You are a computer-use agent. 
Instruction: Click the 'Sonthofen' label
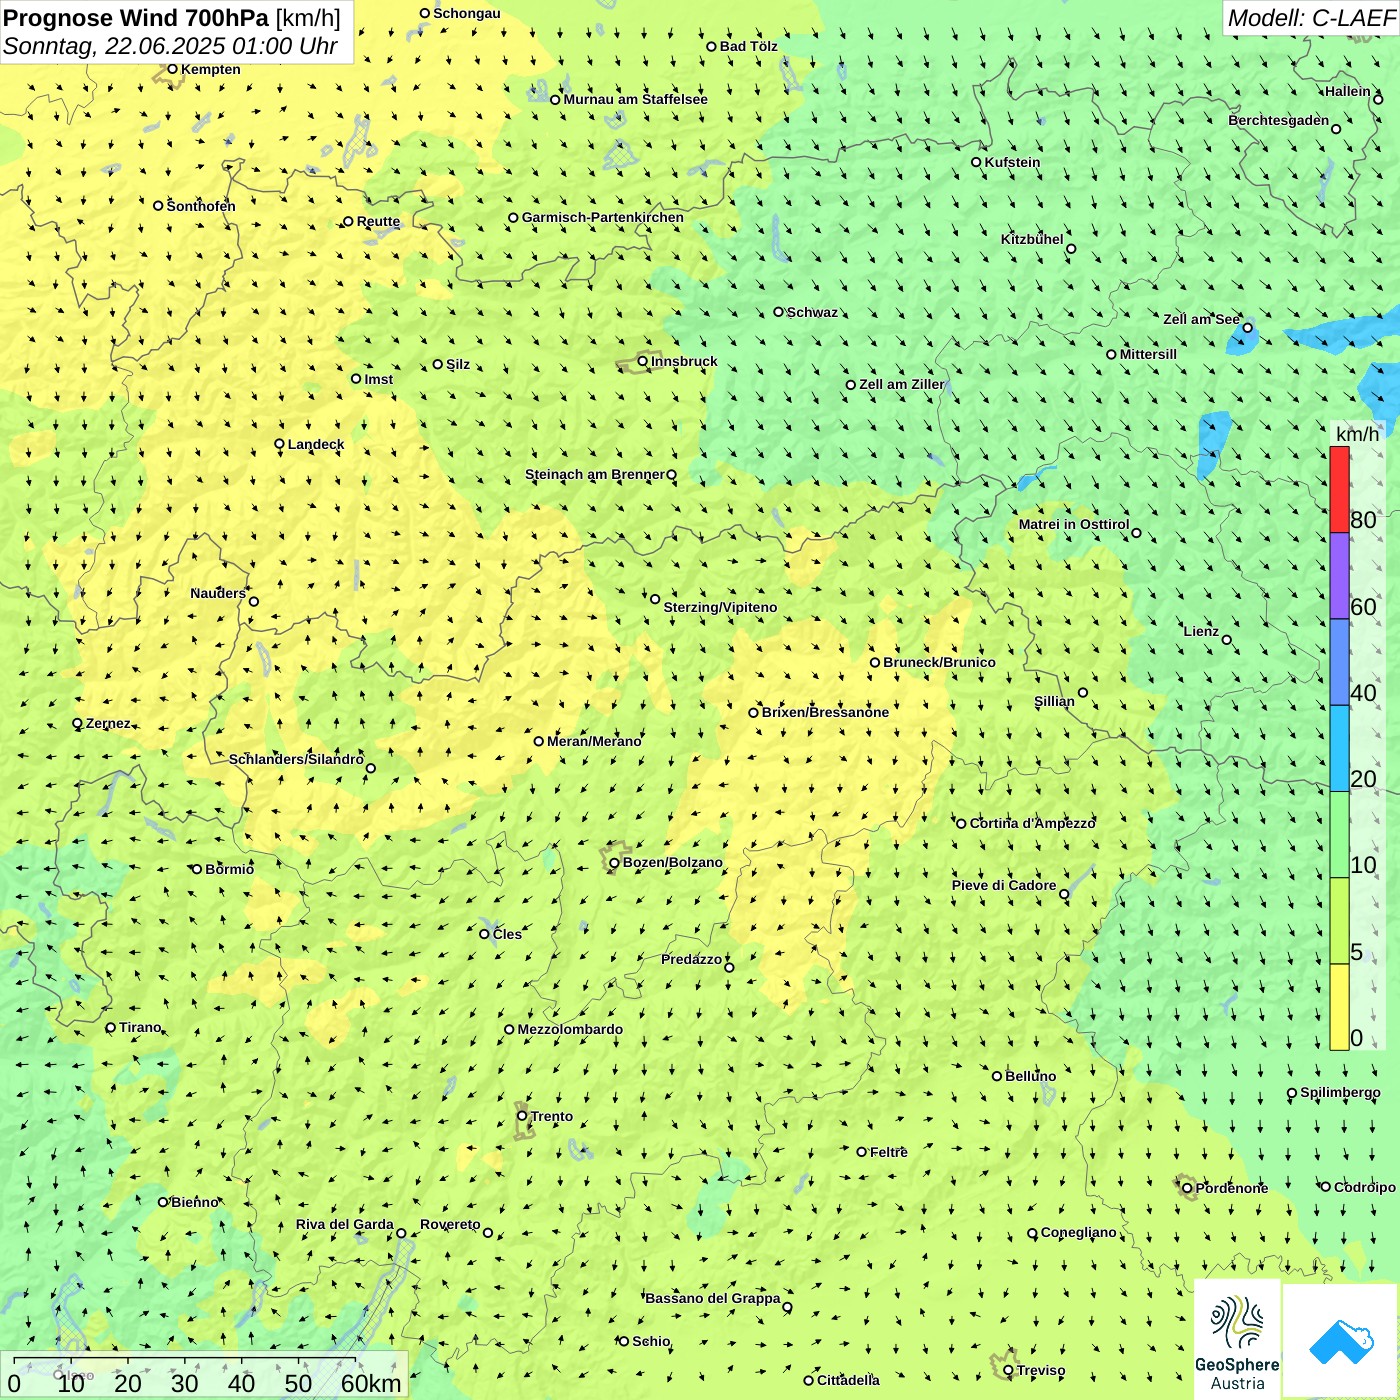[201, 206]
